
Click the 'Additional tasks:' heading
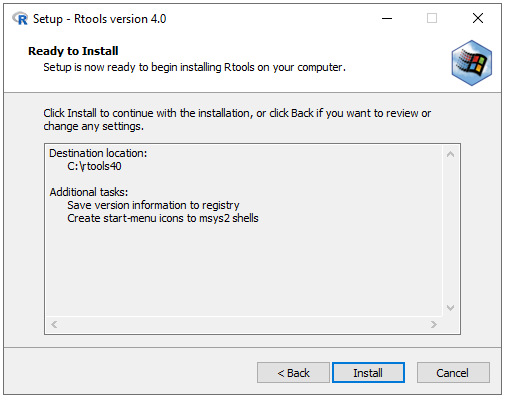[x=89, y=192]
